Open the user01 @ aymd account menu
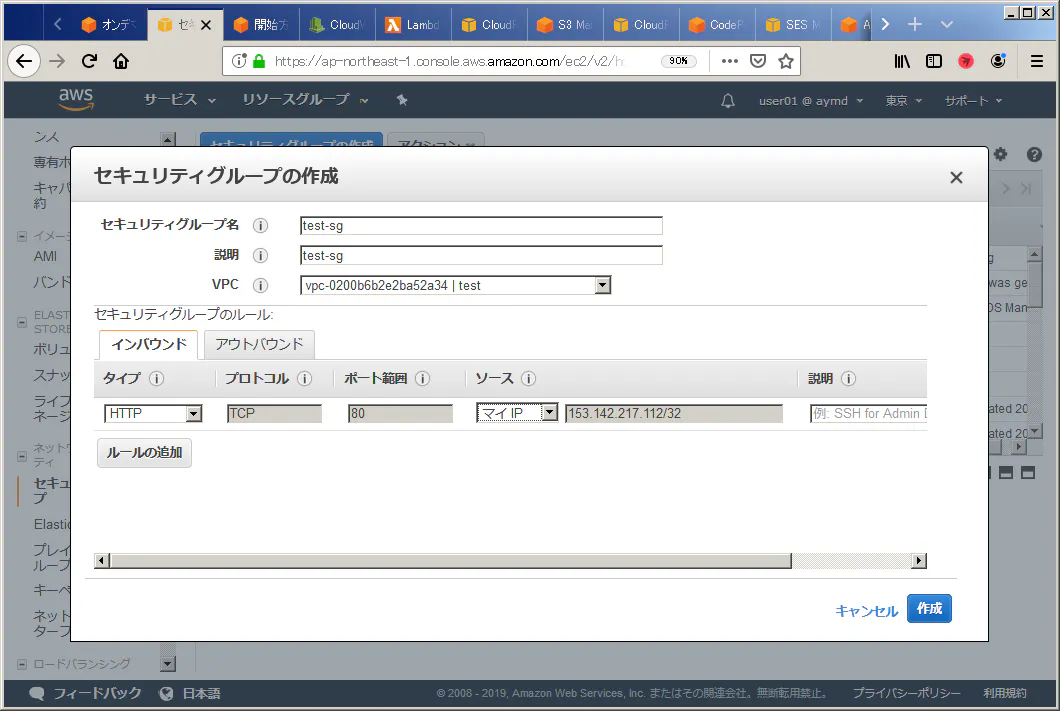This screenshot has height=711, width=1060. click(x=811, y=101)
